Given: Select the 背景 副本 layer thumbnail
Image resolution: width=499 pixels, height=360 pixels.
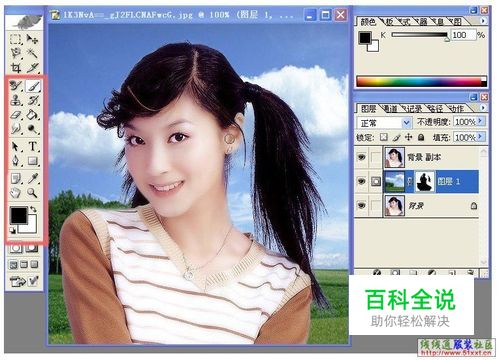Looking at the screenshot, I should [x=394, y=157].
